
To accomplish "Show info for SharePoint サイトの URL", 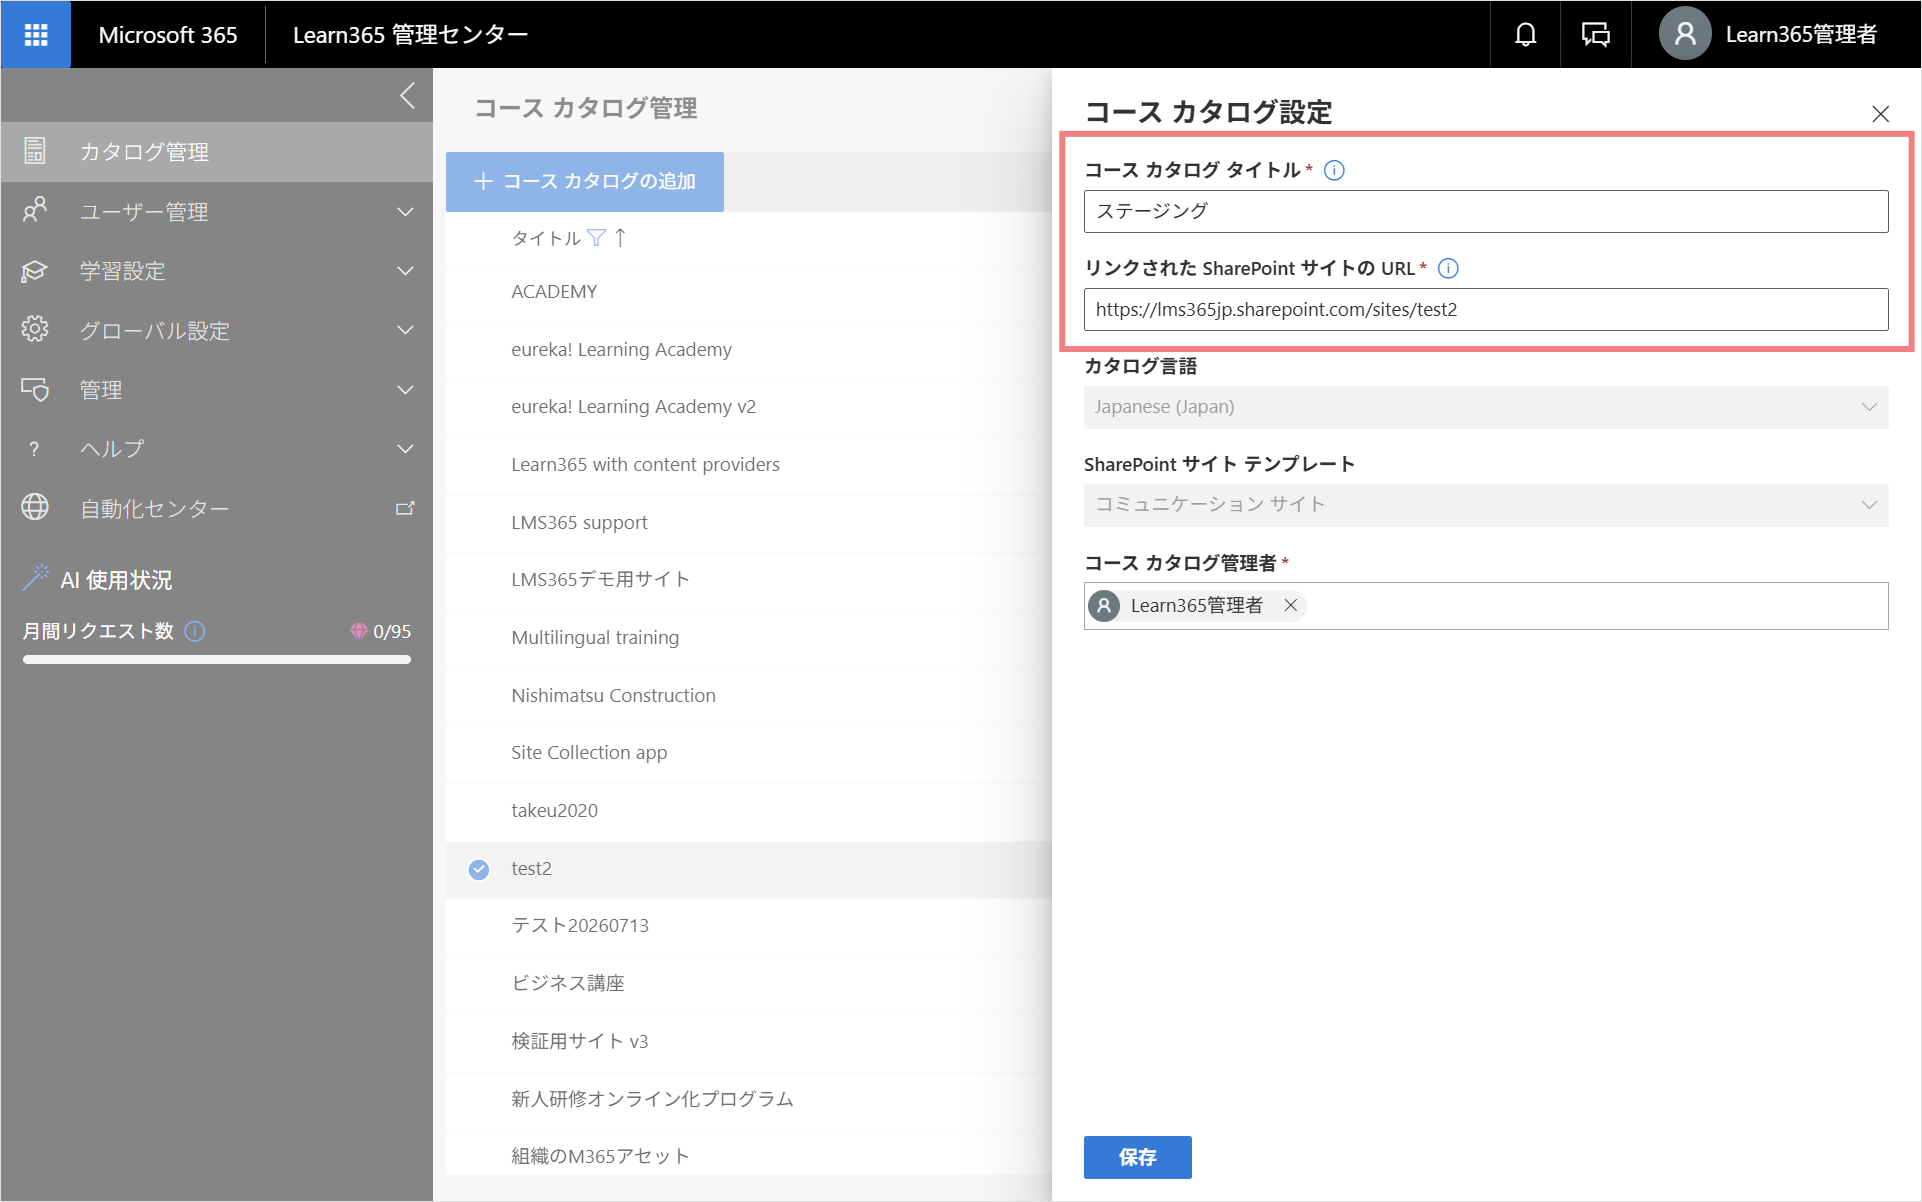I will [x=1448, y=268].
